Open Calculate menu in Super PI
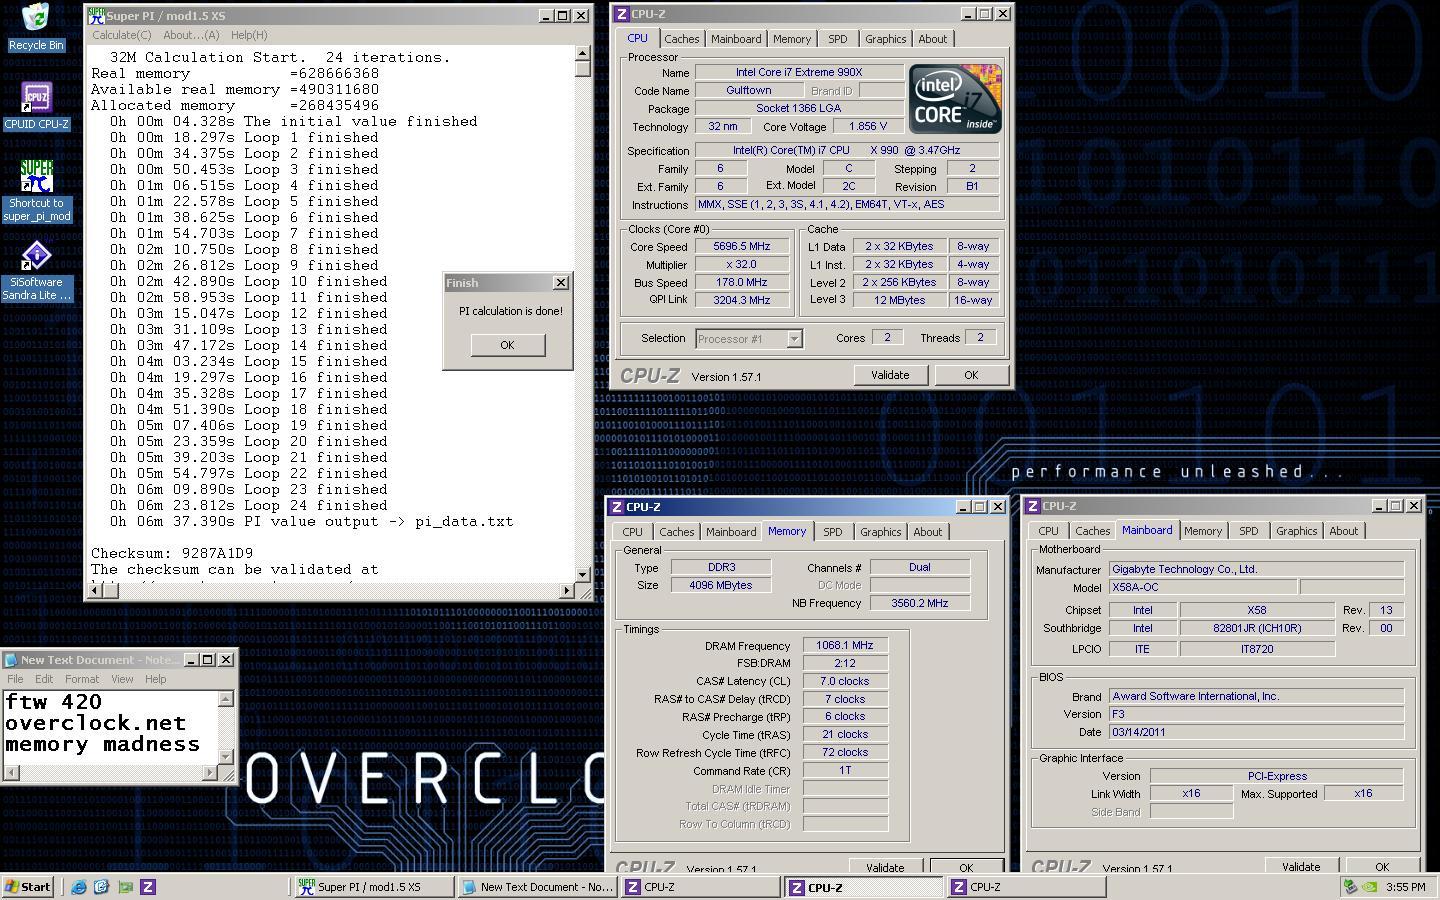 (x=122, y=35)
